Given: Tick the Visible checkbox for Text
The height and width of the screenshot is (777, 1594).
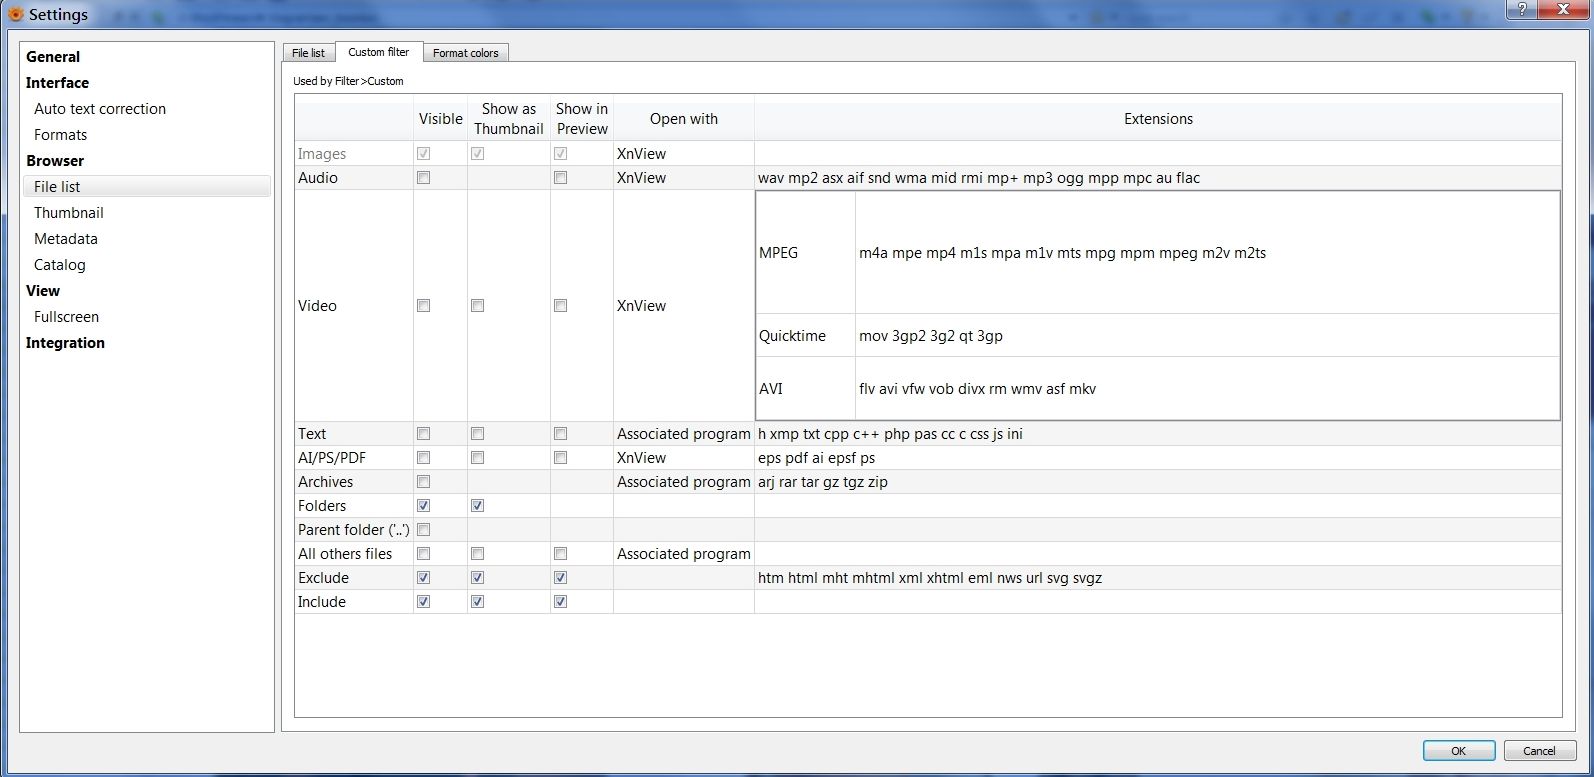Looking at the screenshot, I should [x=424, y=434].
